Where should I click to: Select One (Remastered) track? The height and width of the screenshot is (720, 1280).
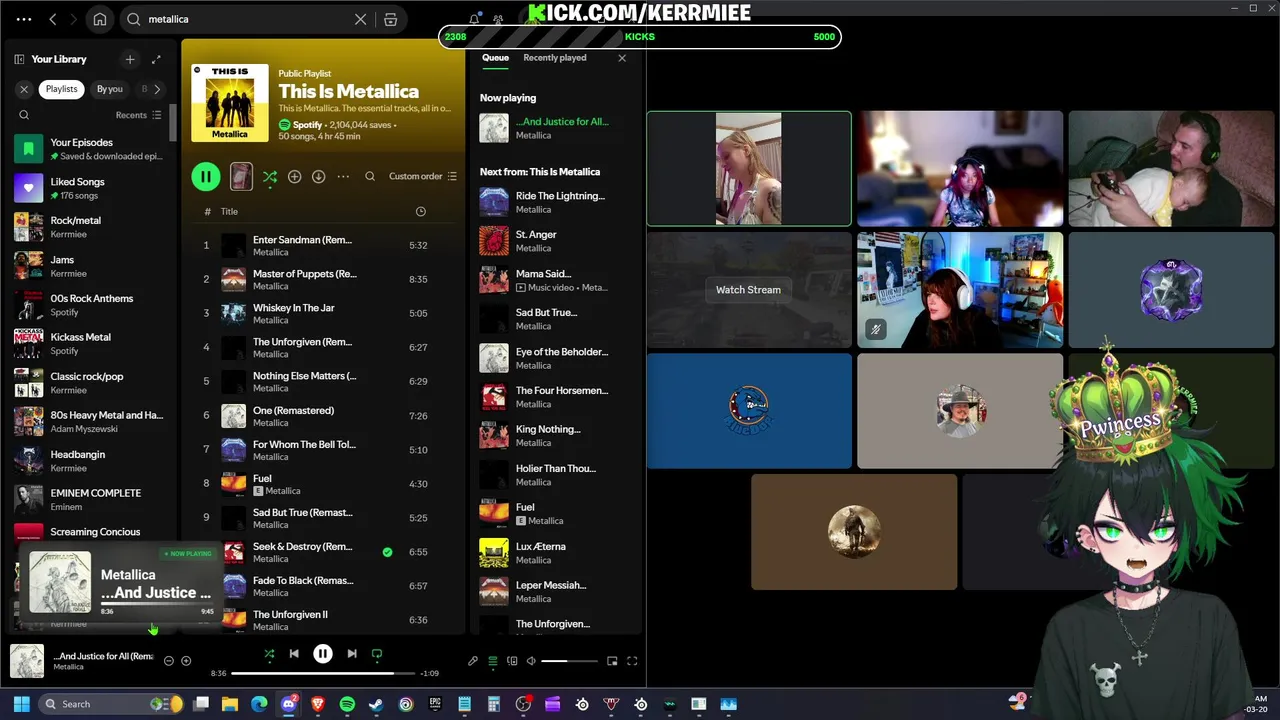tap(323, 416)
